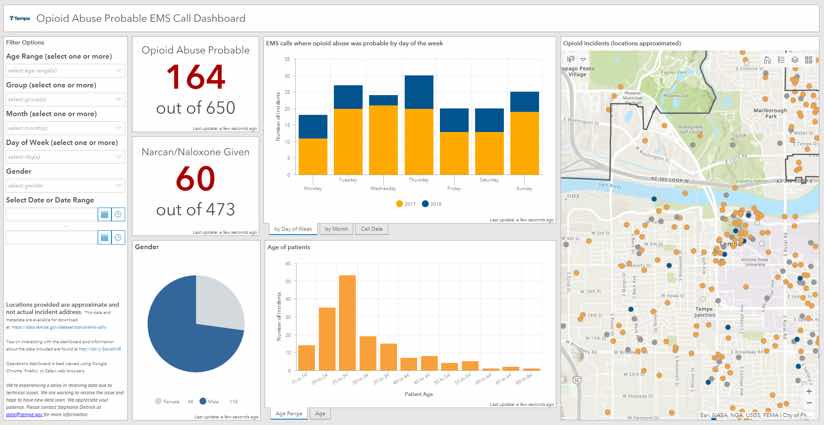Click the map selection tool icon

(571, 60)
